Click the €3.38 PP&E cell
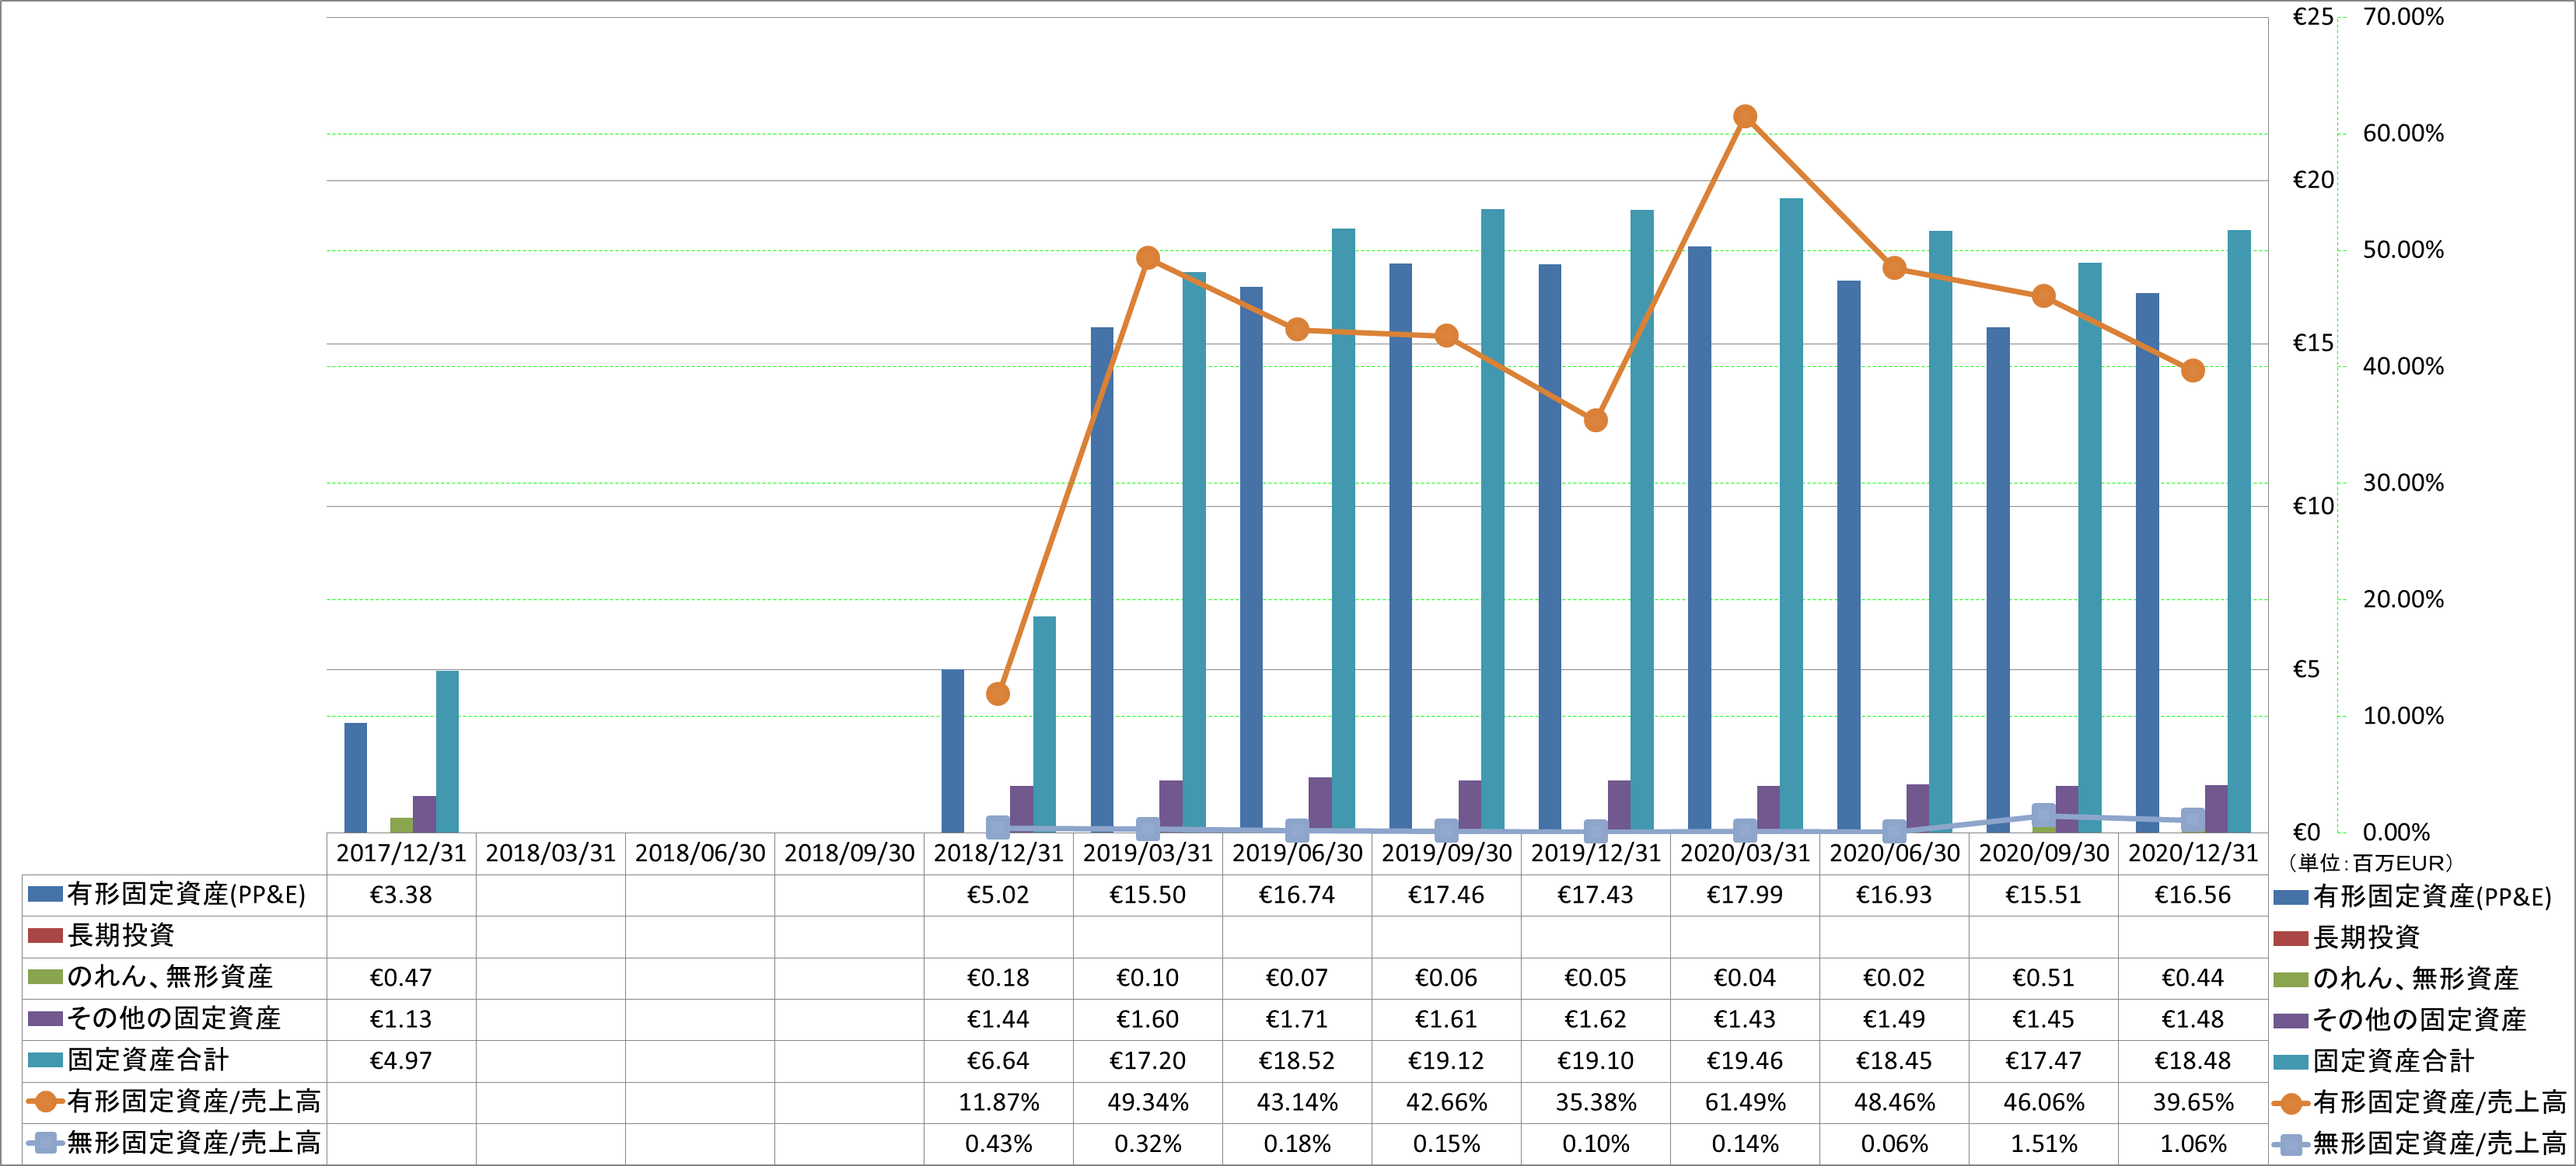 [401, 895]
